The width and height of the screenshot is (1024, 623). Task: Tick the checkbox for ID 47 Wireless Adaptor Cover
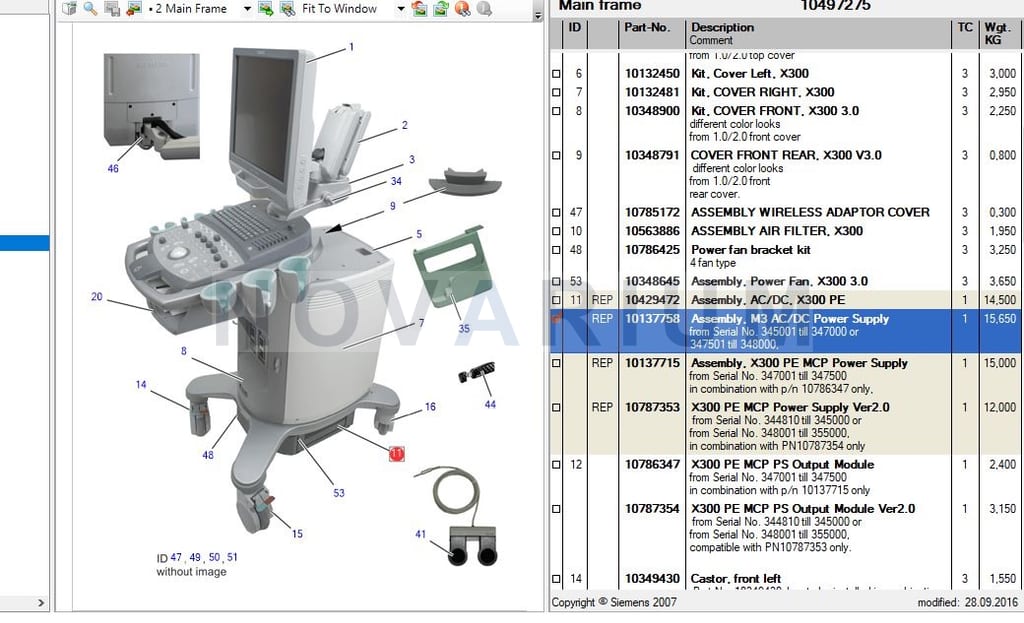pyautogui.click(x=556, y=213)
